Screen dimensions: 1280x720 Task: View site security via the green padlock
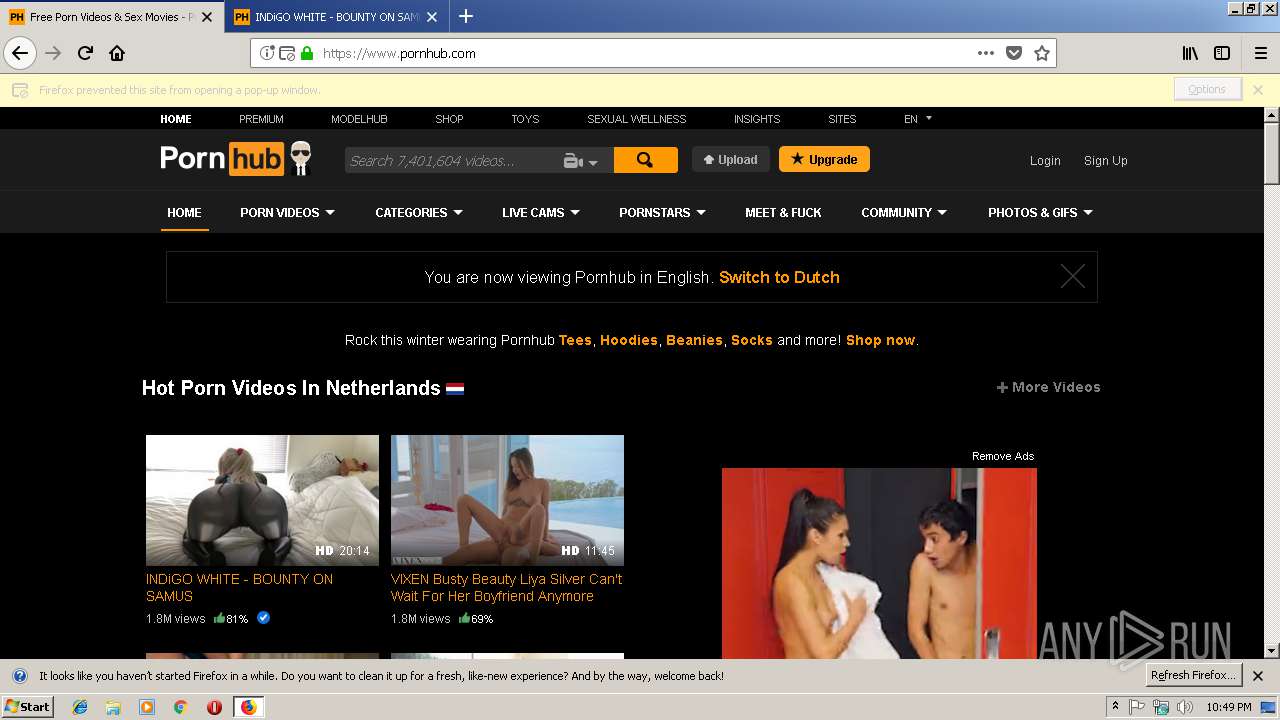[x=307, y=53]
